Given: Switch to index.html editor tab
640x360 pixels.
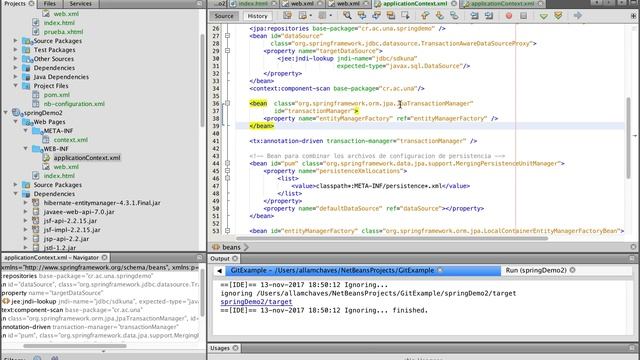Looking at the screenshot, I should pyautogui.click(x=253, y=4).
